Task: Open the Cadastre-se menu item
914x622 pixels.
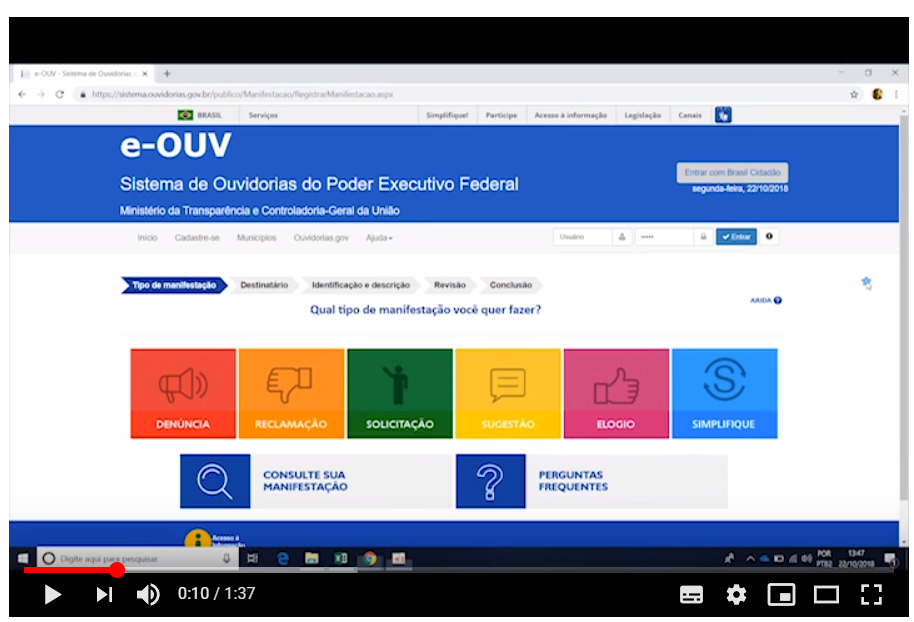Action: pos(197,238)
